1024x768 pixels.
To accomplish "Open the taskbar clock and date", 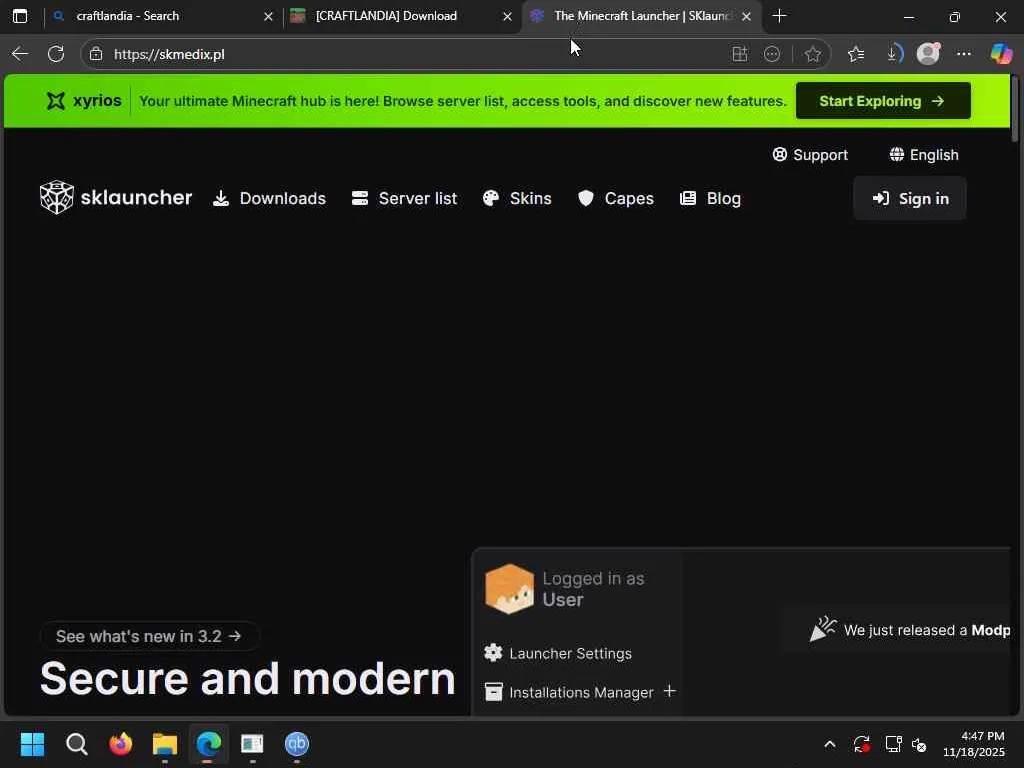I will click(x=974, y=744).
